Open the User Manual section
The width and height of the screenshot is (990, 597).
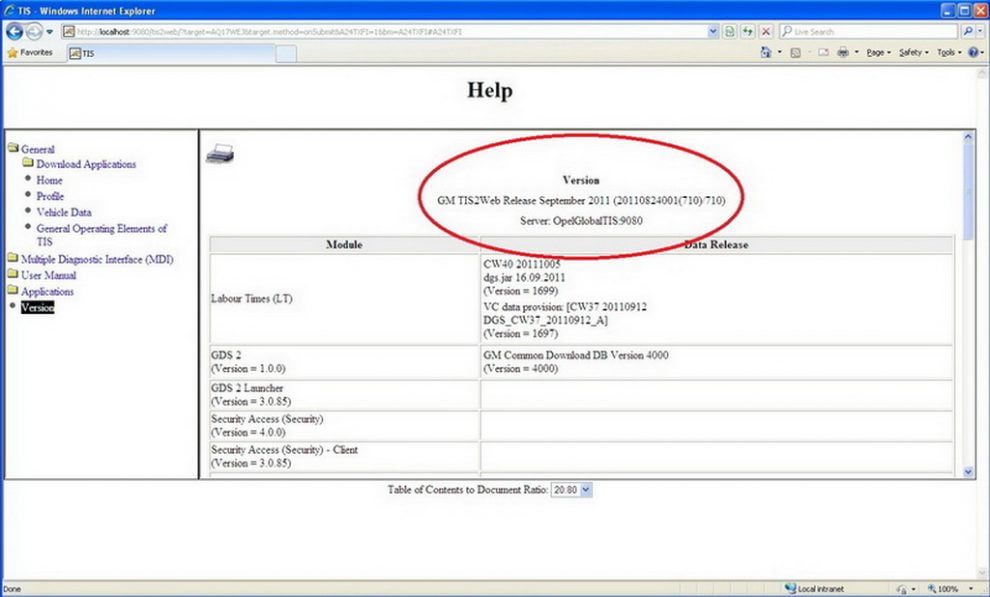coord(50,275)
